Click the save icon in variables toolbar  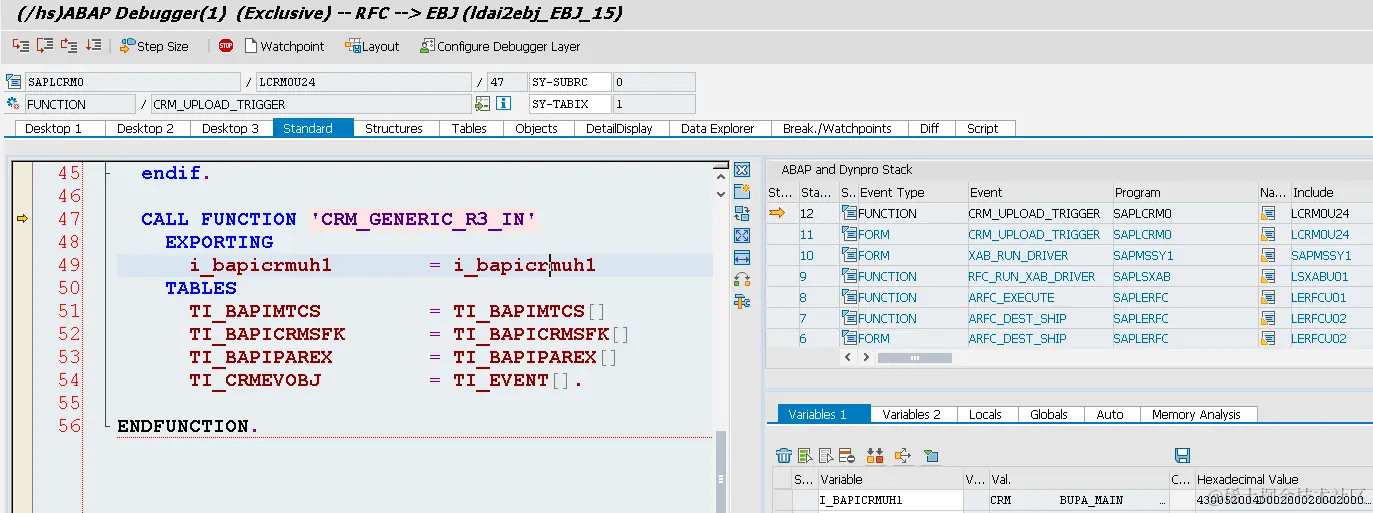(x=1182, y=456)
